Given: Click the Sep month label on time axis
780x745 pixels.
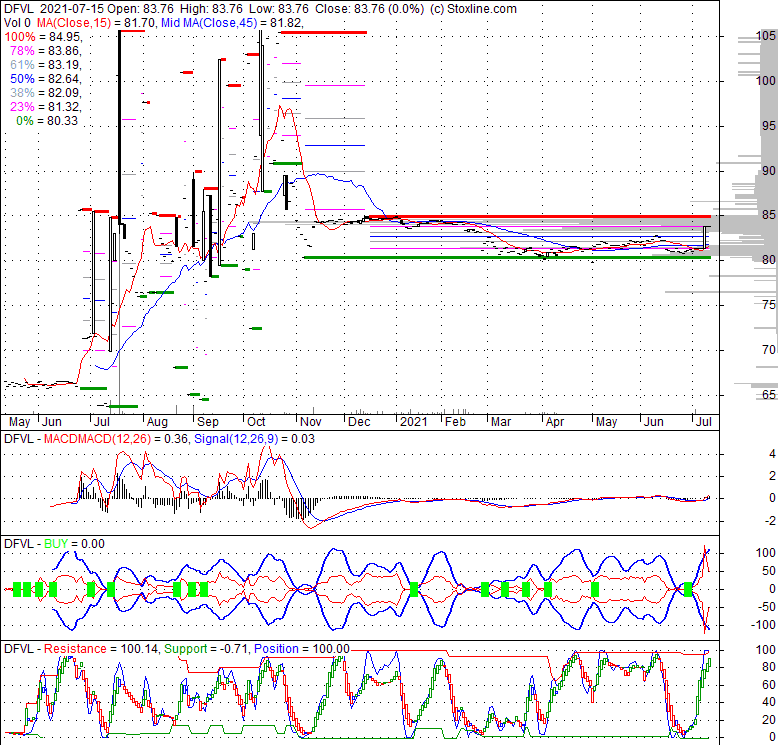Looking at the screenshot, I should click(208, 422).
